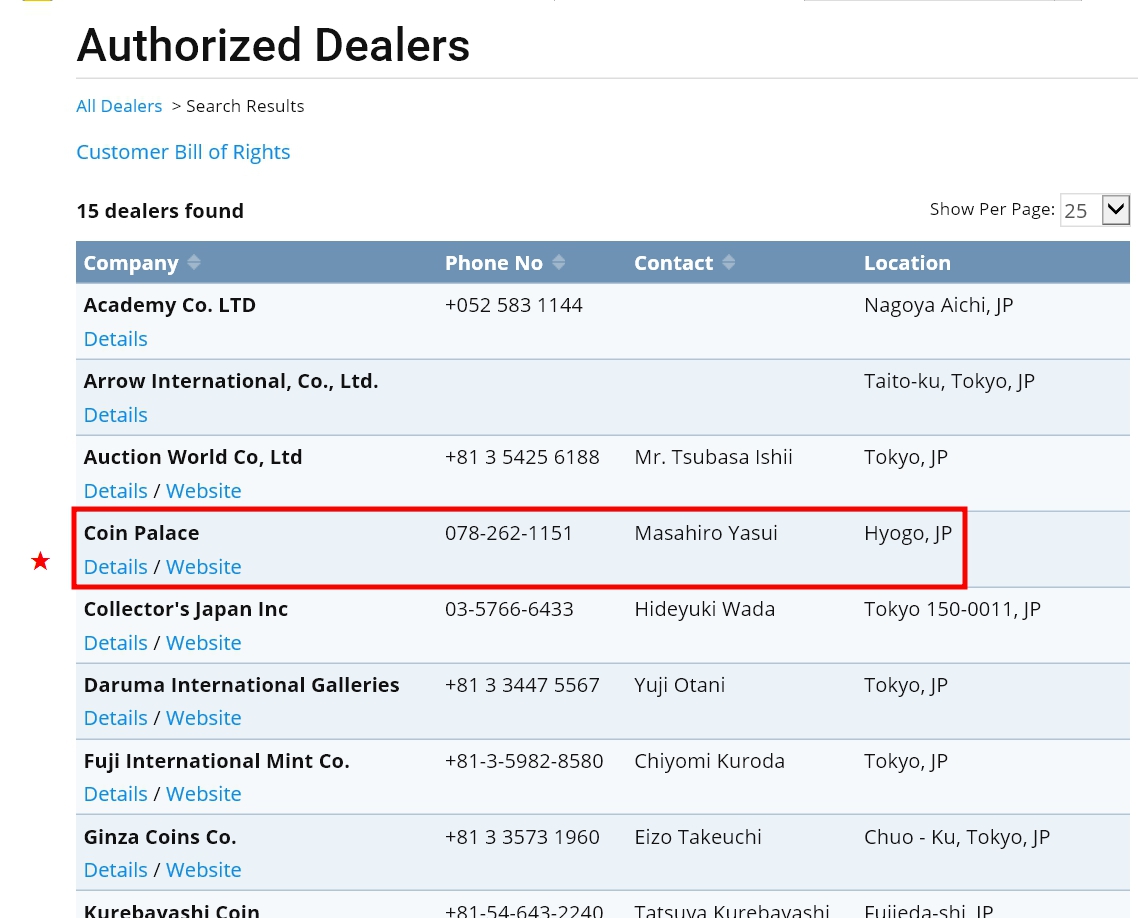Visit Collector's Japan Inc Website
This screenshot has width=1138, height=918.
click(x=203, y=643)
